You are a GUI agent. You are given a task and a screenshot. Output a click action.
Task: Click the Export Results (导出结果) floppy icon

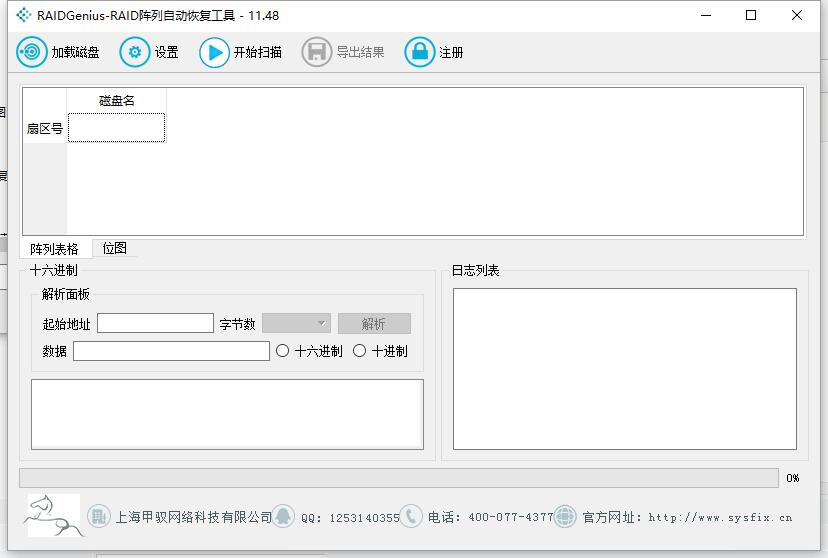316,52
